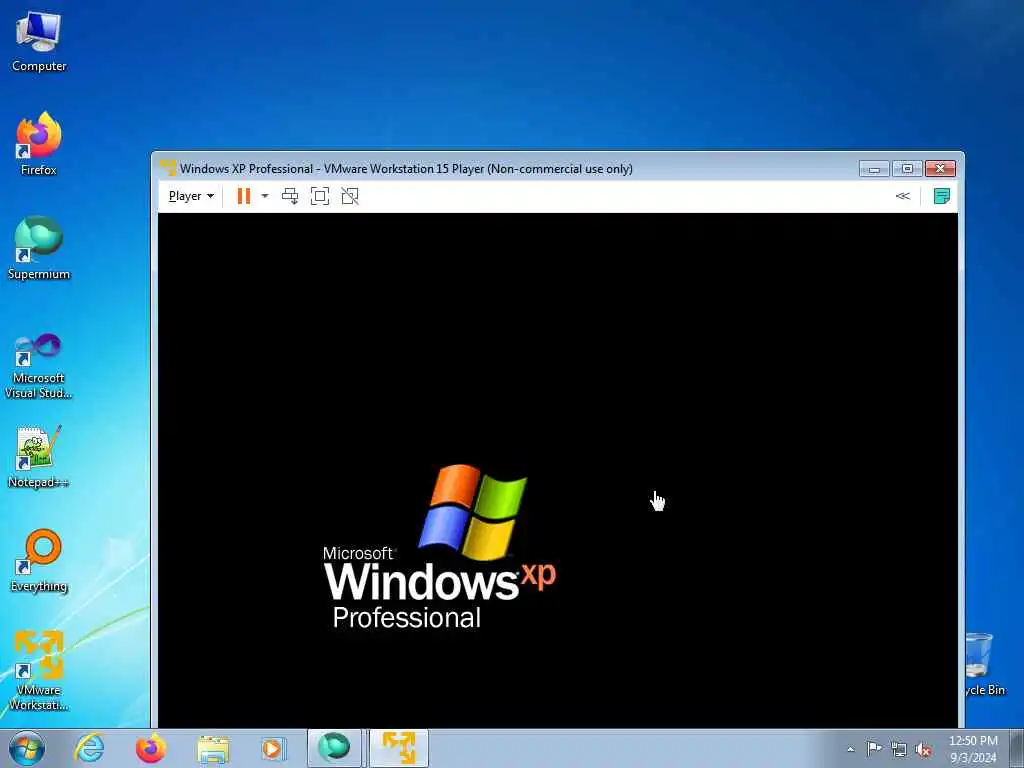This screenshot has height=768, width=1024.
Task: Open Windows Media Player from the taskbar
Action: pos(274,748)
